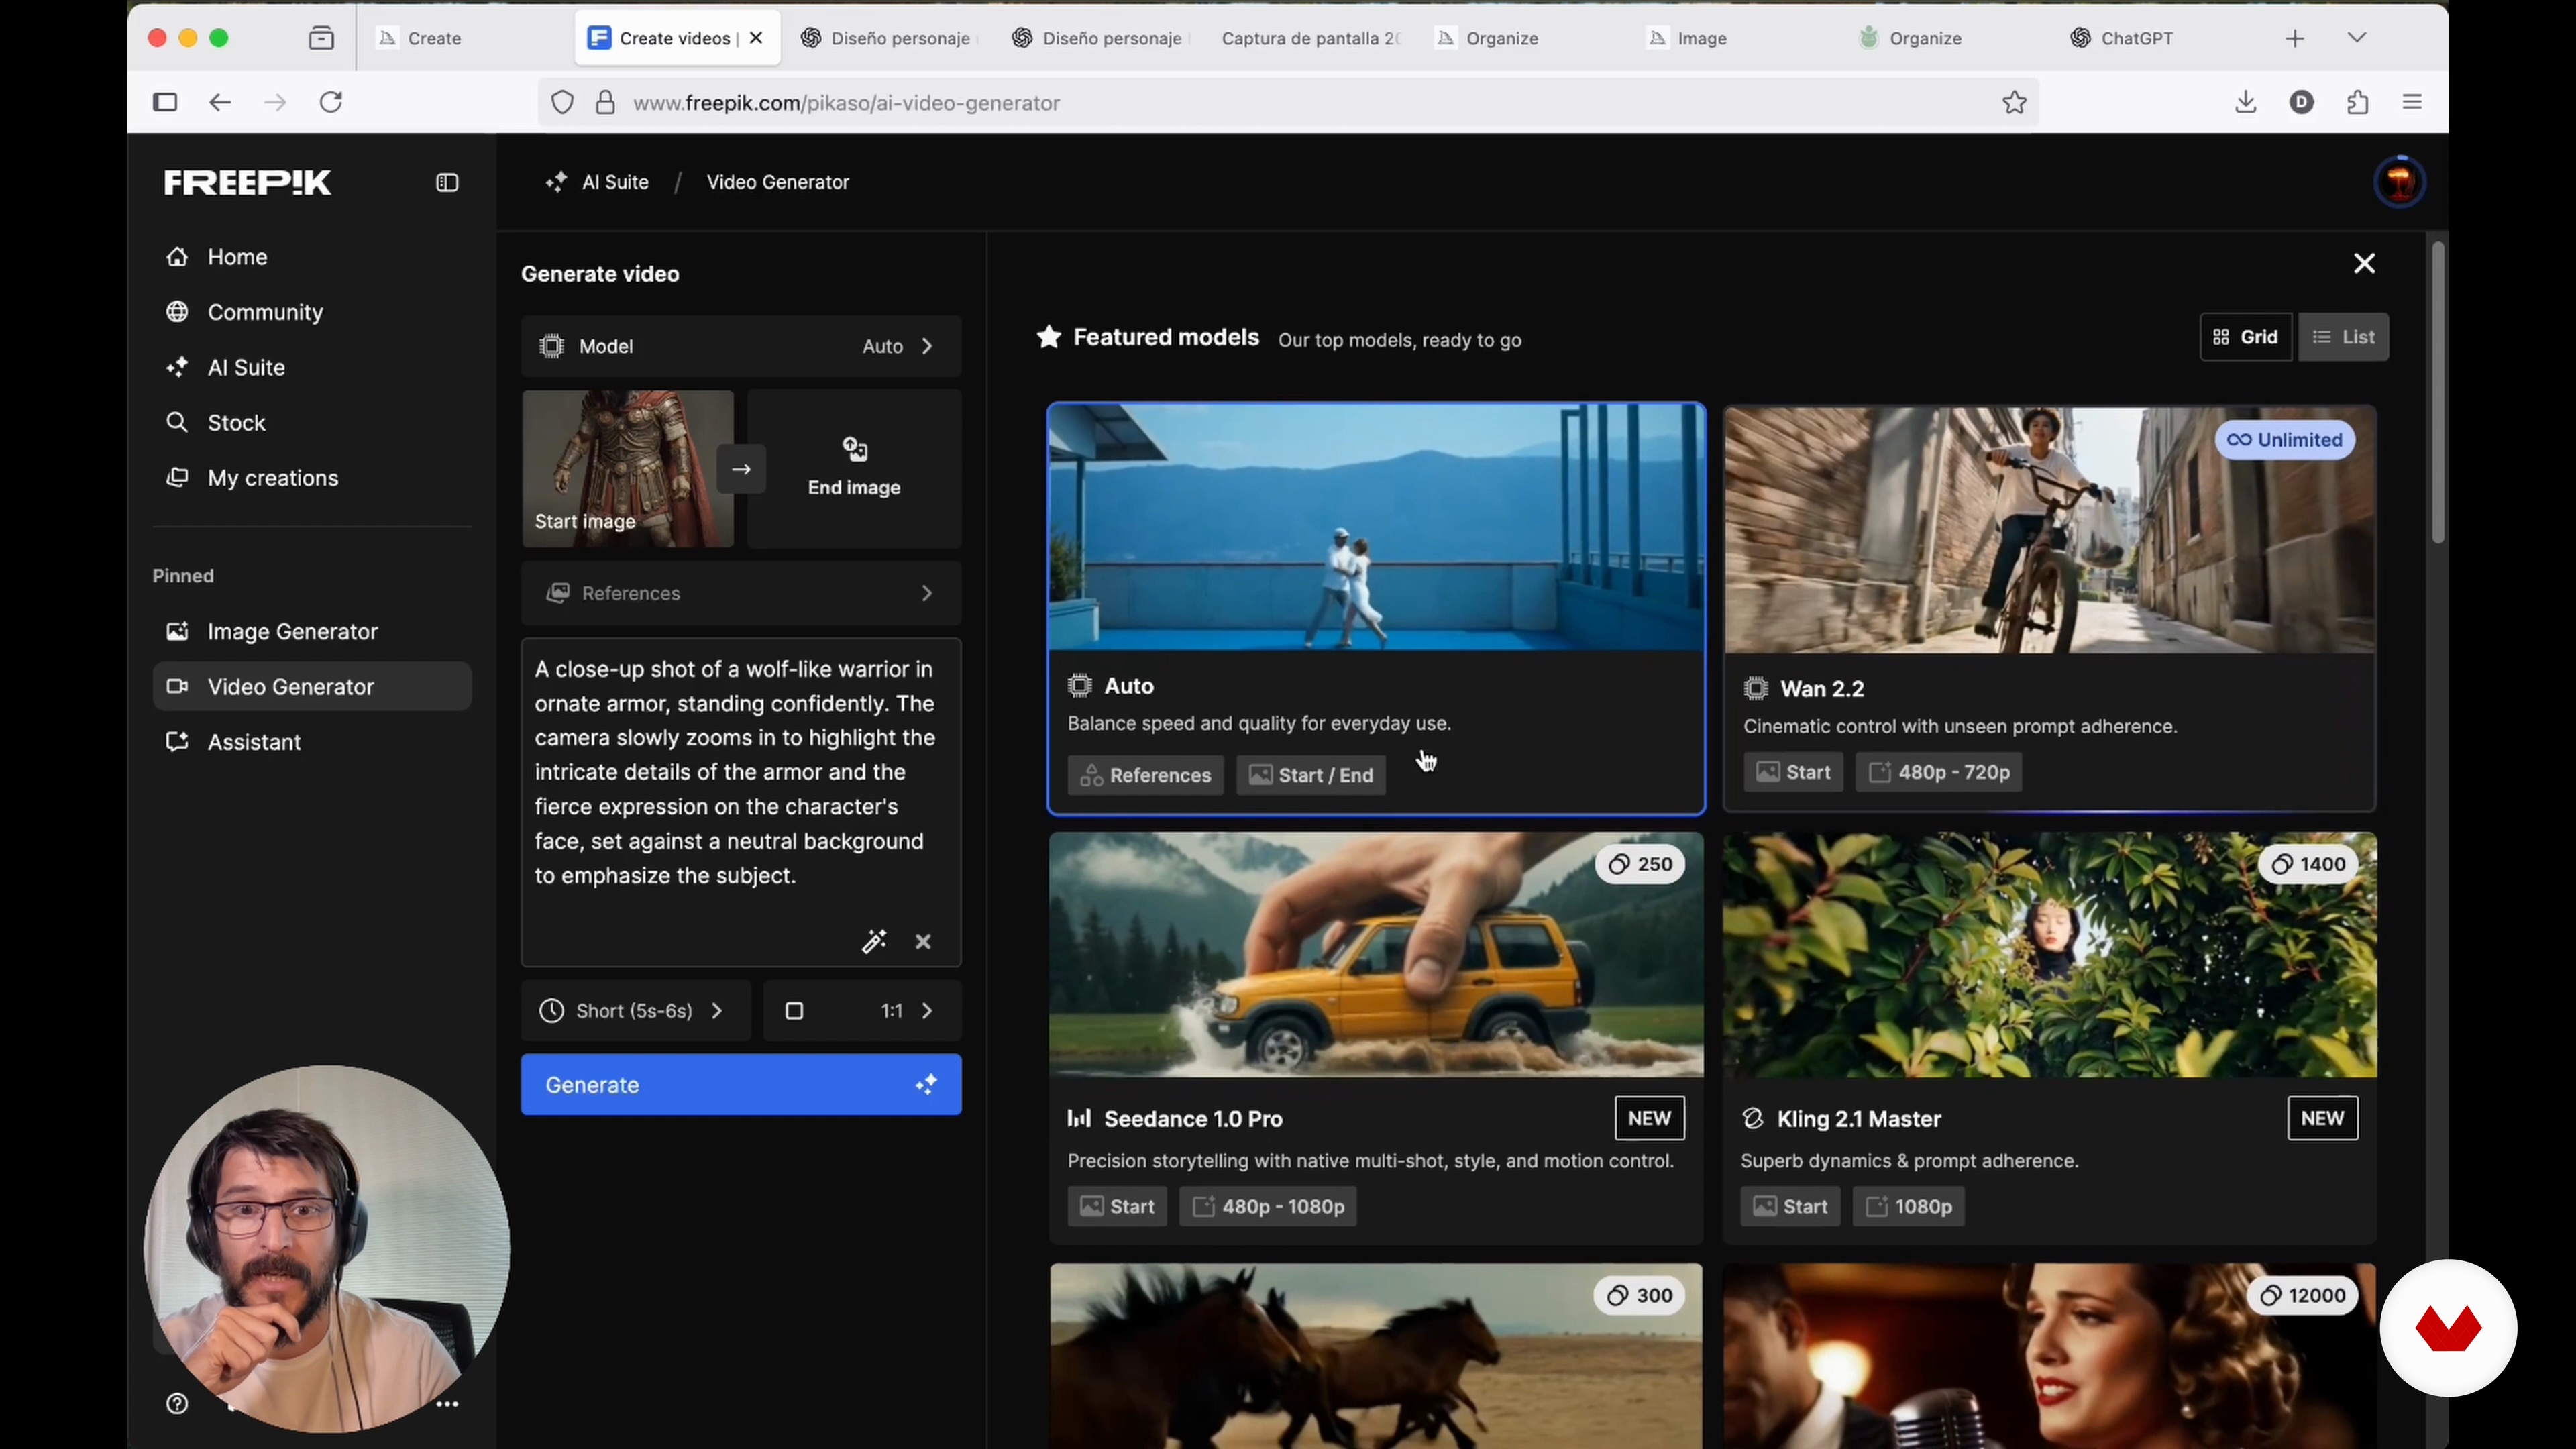This screenshot has height=1449, width=2576.
Task: Bookmark the page with the star icon
Action: (x=2014, y=102)
